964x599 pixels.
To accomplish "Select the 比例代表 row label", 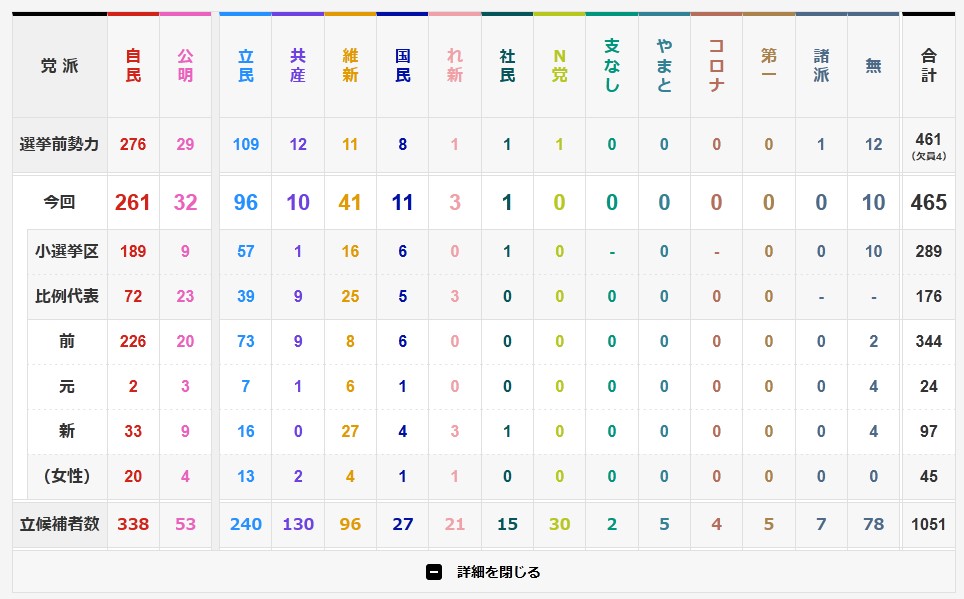I will coord(67,296).
